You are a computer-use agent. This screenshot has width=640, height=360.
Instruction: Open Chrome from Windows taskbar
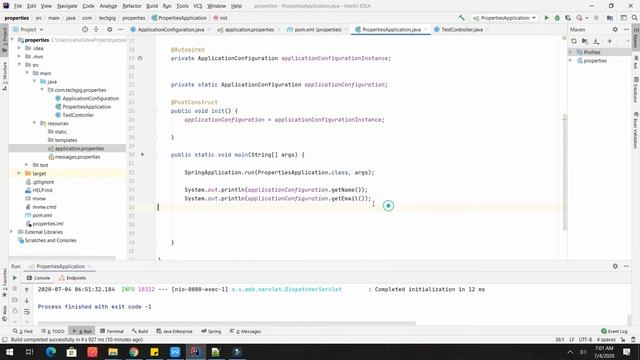[133, 351]
